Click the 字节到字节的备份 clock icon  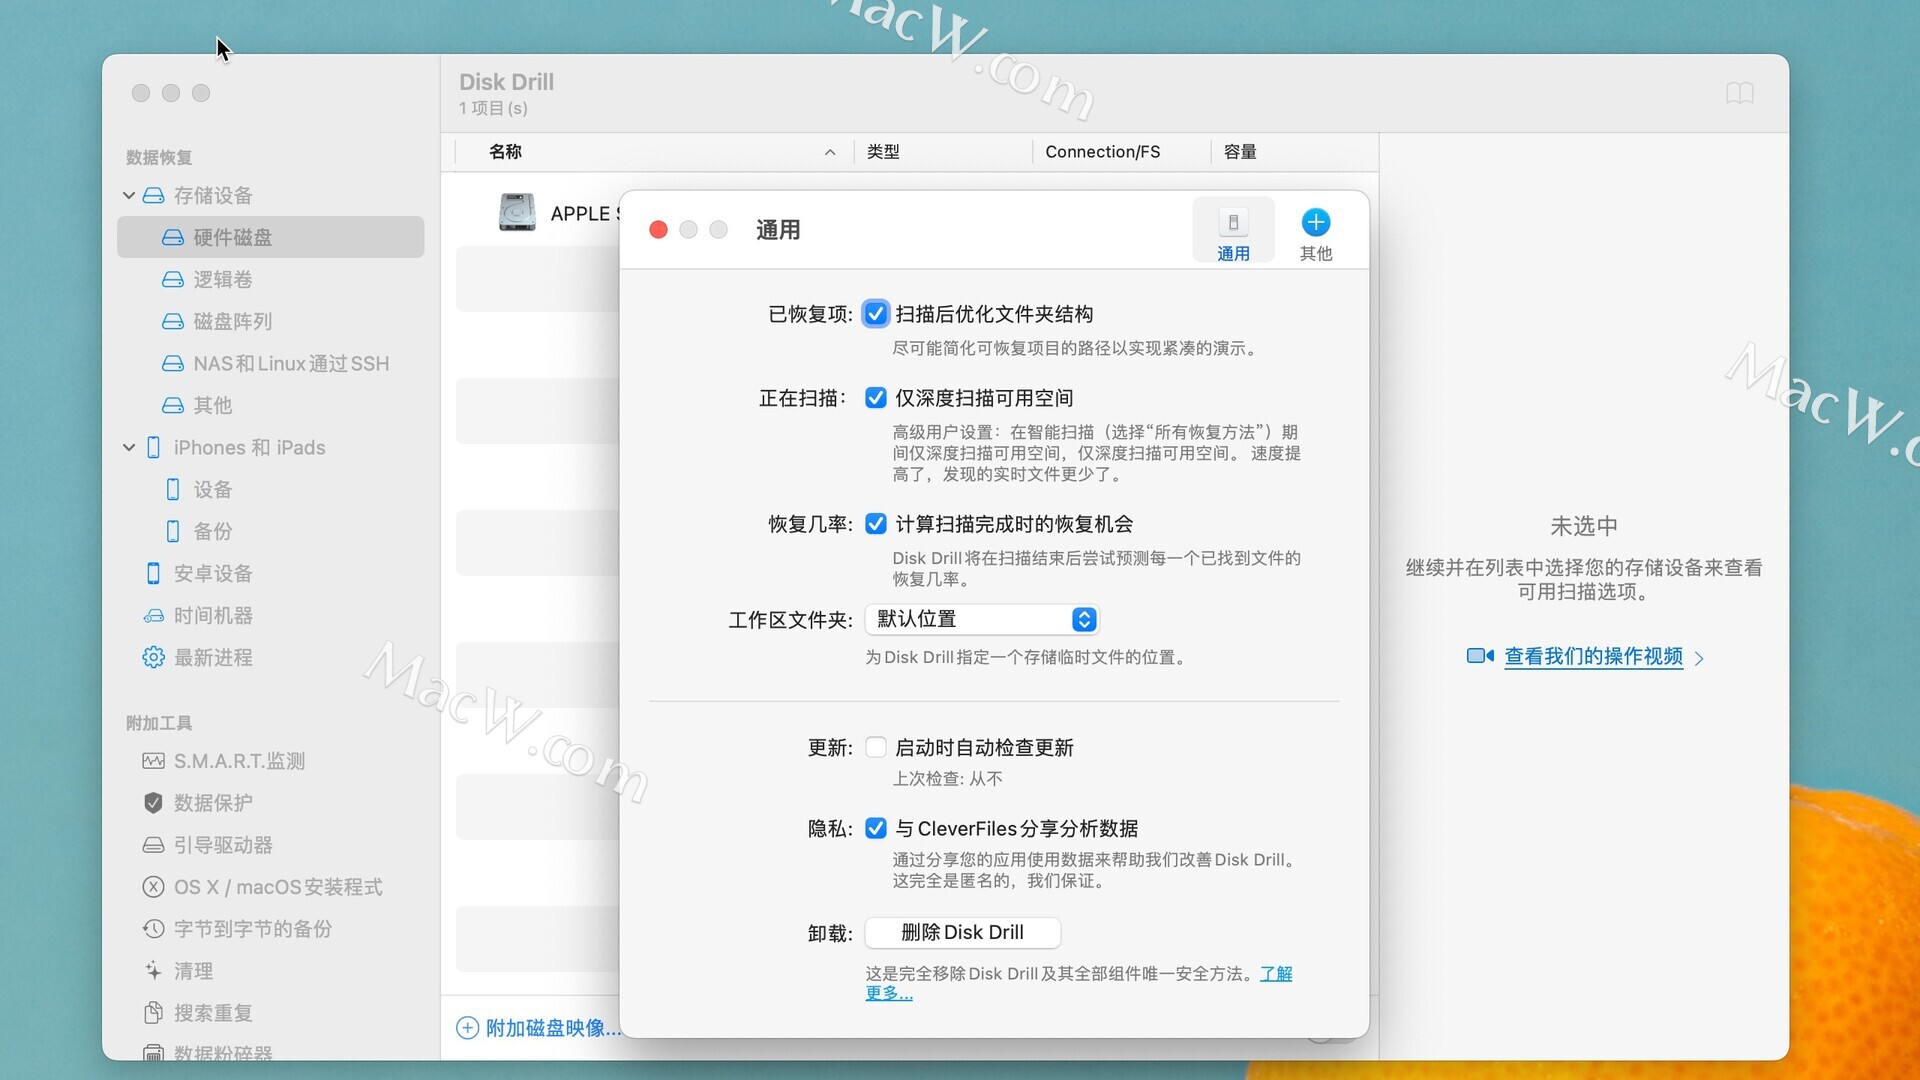(x=153, y=929)
